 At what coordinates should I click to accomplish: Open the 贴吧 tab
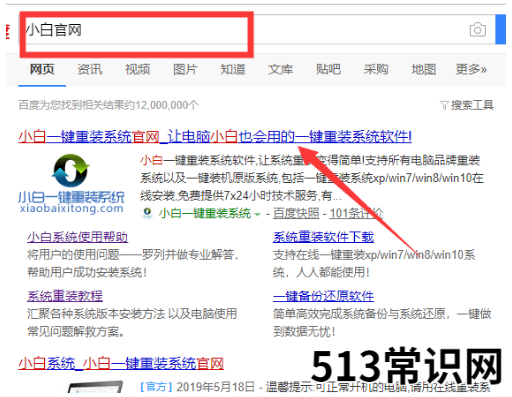328,69
